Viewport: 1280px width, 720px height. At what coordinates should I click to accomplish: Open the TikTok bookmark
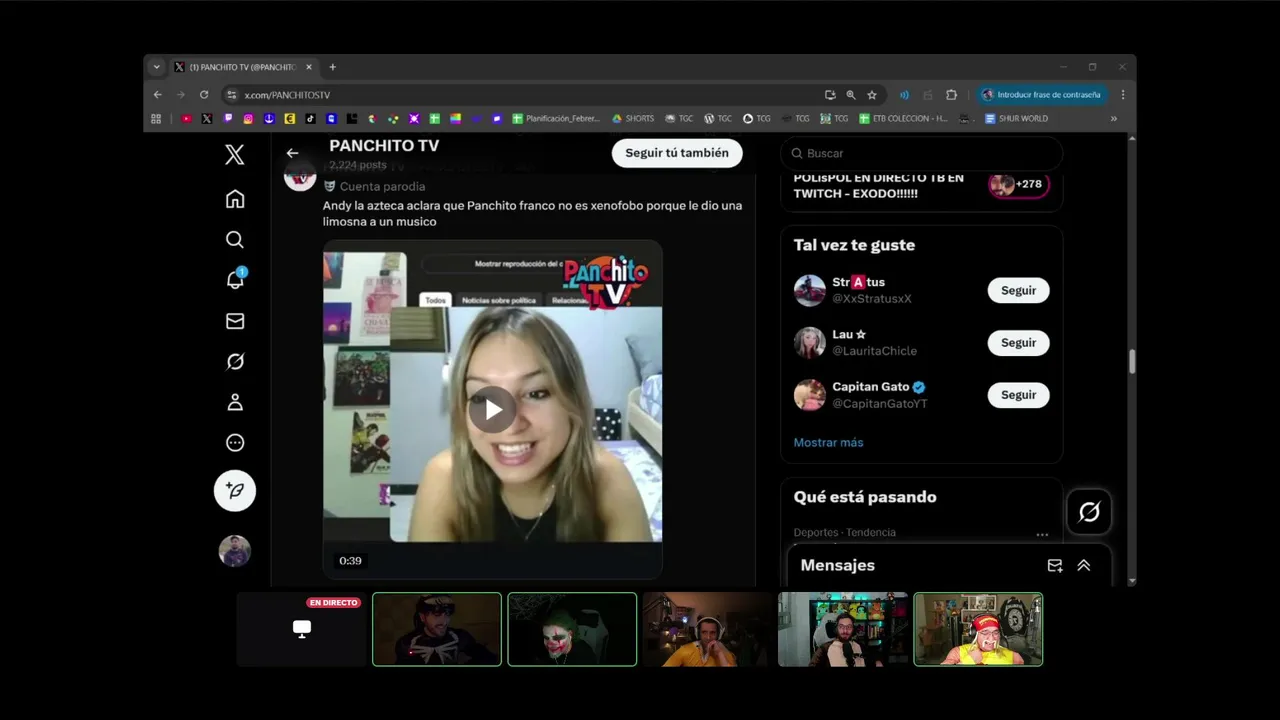pyautogui.click(x=310, y=118)
